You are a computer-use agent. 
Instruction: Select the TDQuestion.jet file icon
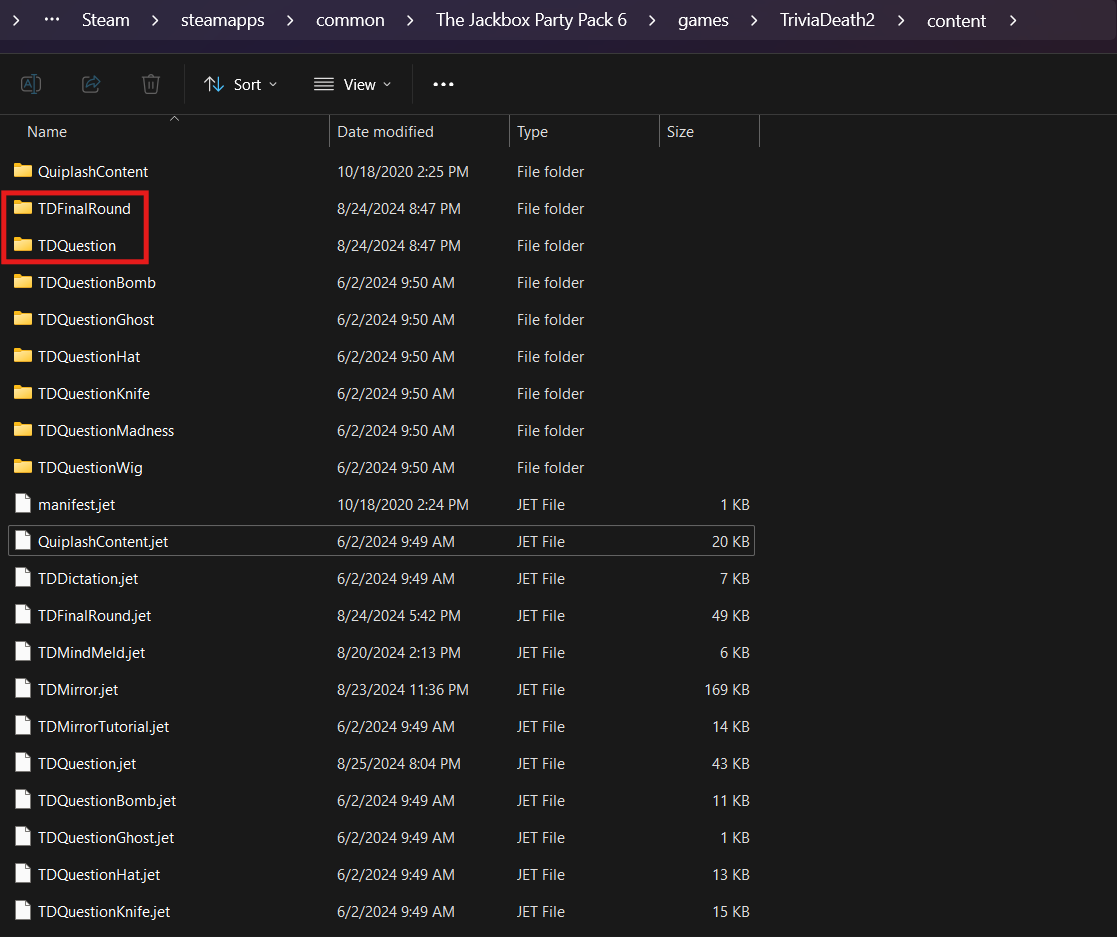(23, 763)
